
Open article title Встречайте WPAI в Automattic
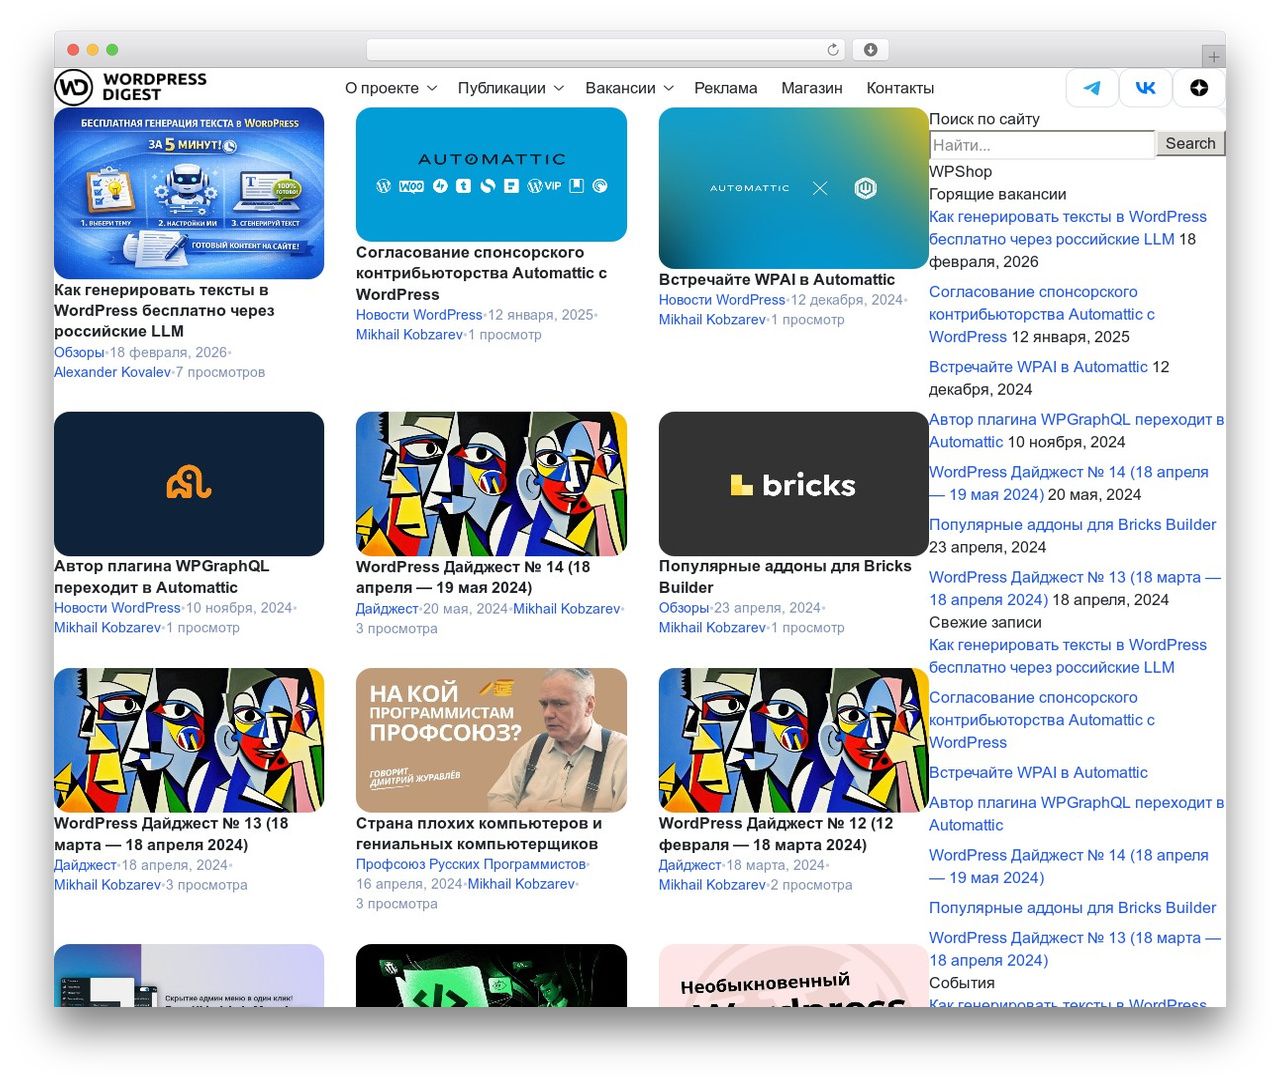tap(777, 279)
